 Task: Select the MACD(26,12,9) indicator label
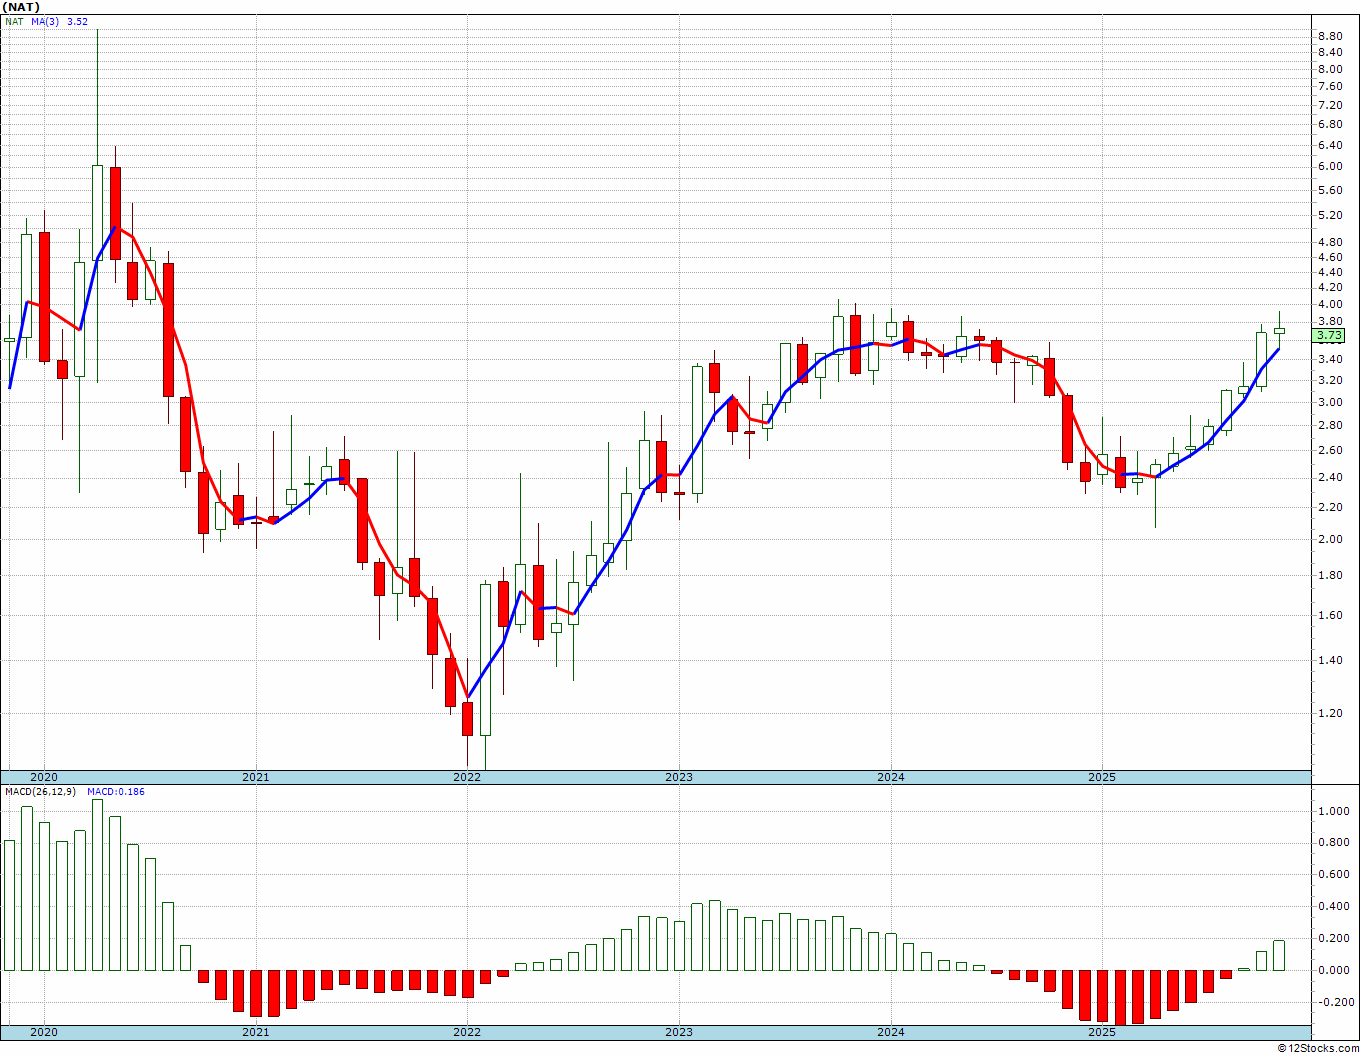coord(40,792)
